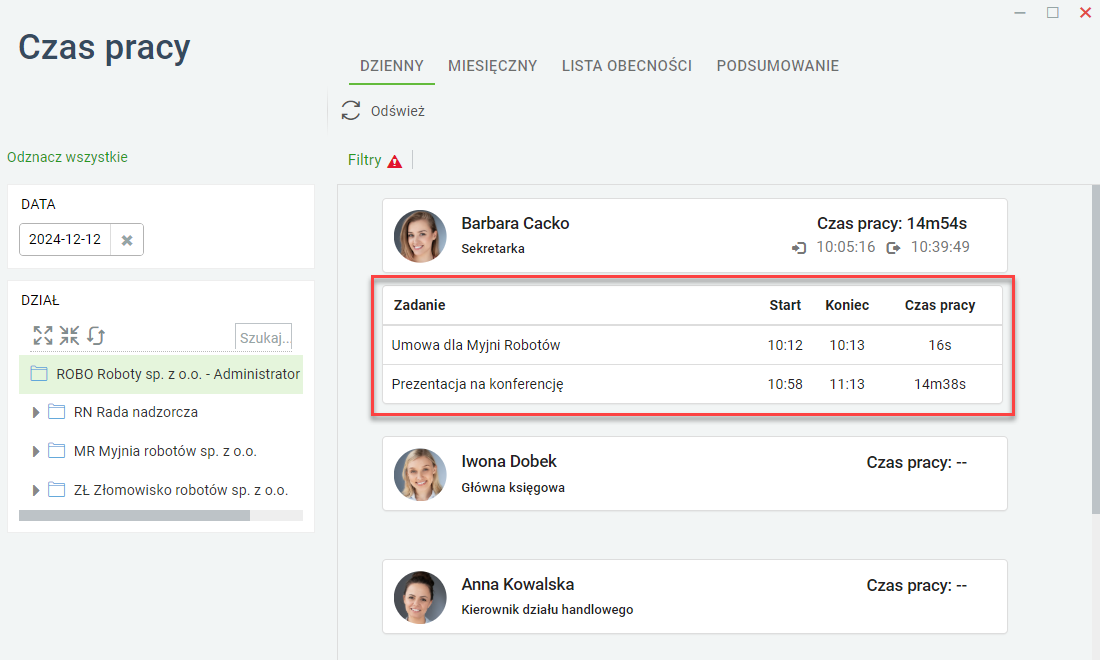Clear the date with the X icon
This screenshot has height=660, width=1100.
(127, 240)
